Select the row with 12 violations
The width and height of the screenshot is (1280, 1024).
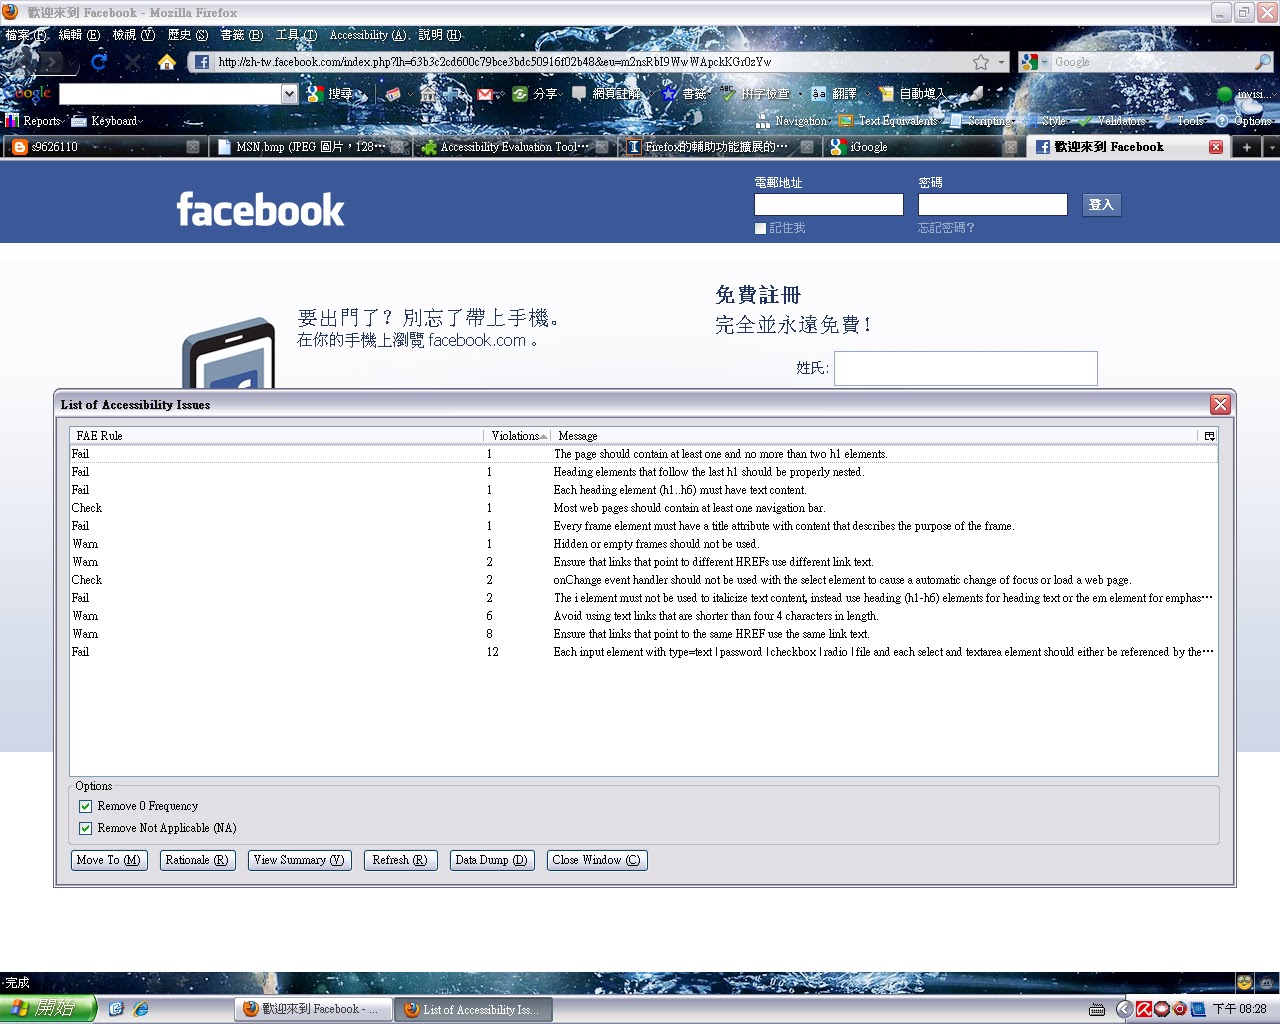coord(643,652)
